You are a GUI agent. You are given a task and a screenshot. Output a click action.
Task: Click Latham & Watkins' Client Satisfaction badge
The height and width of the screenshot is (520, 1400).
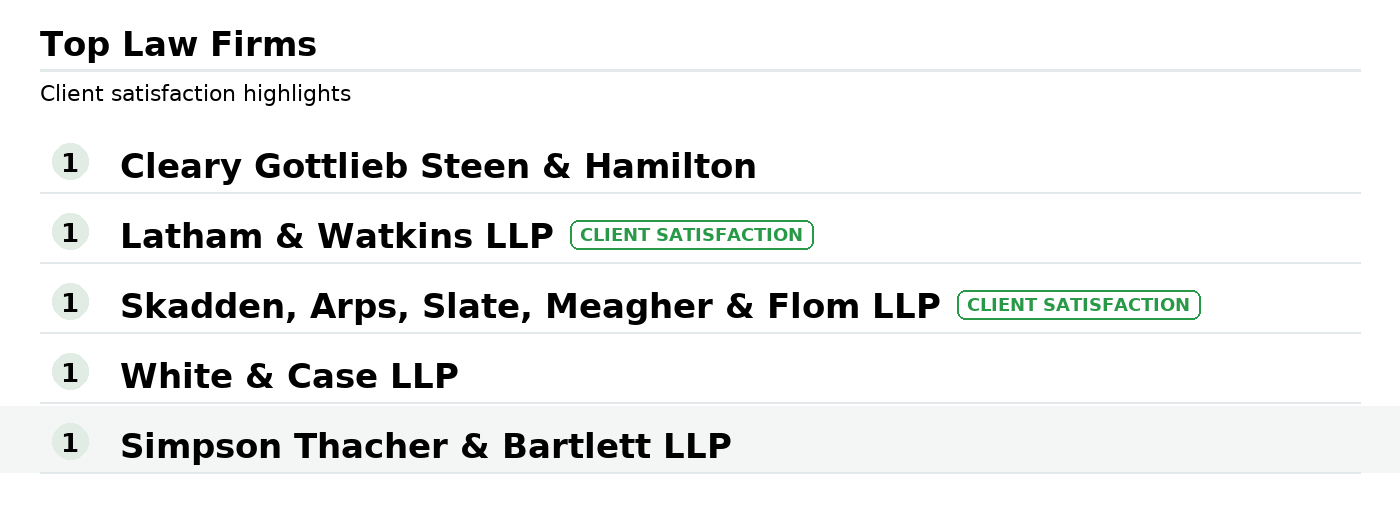(x=691, y=235)
